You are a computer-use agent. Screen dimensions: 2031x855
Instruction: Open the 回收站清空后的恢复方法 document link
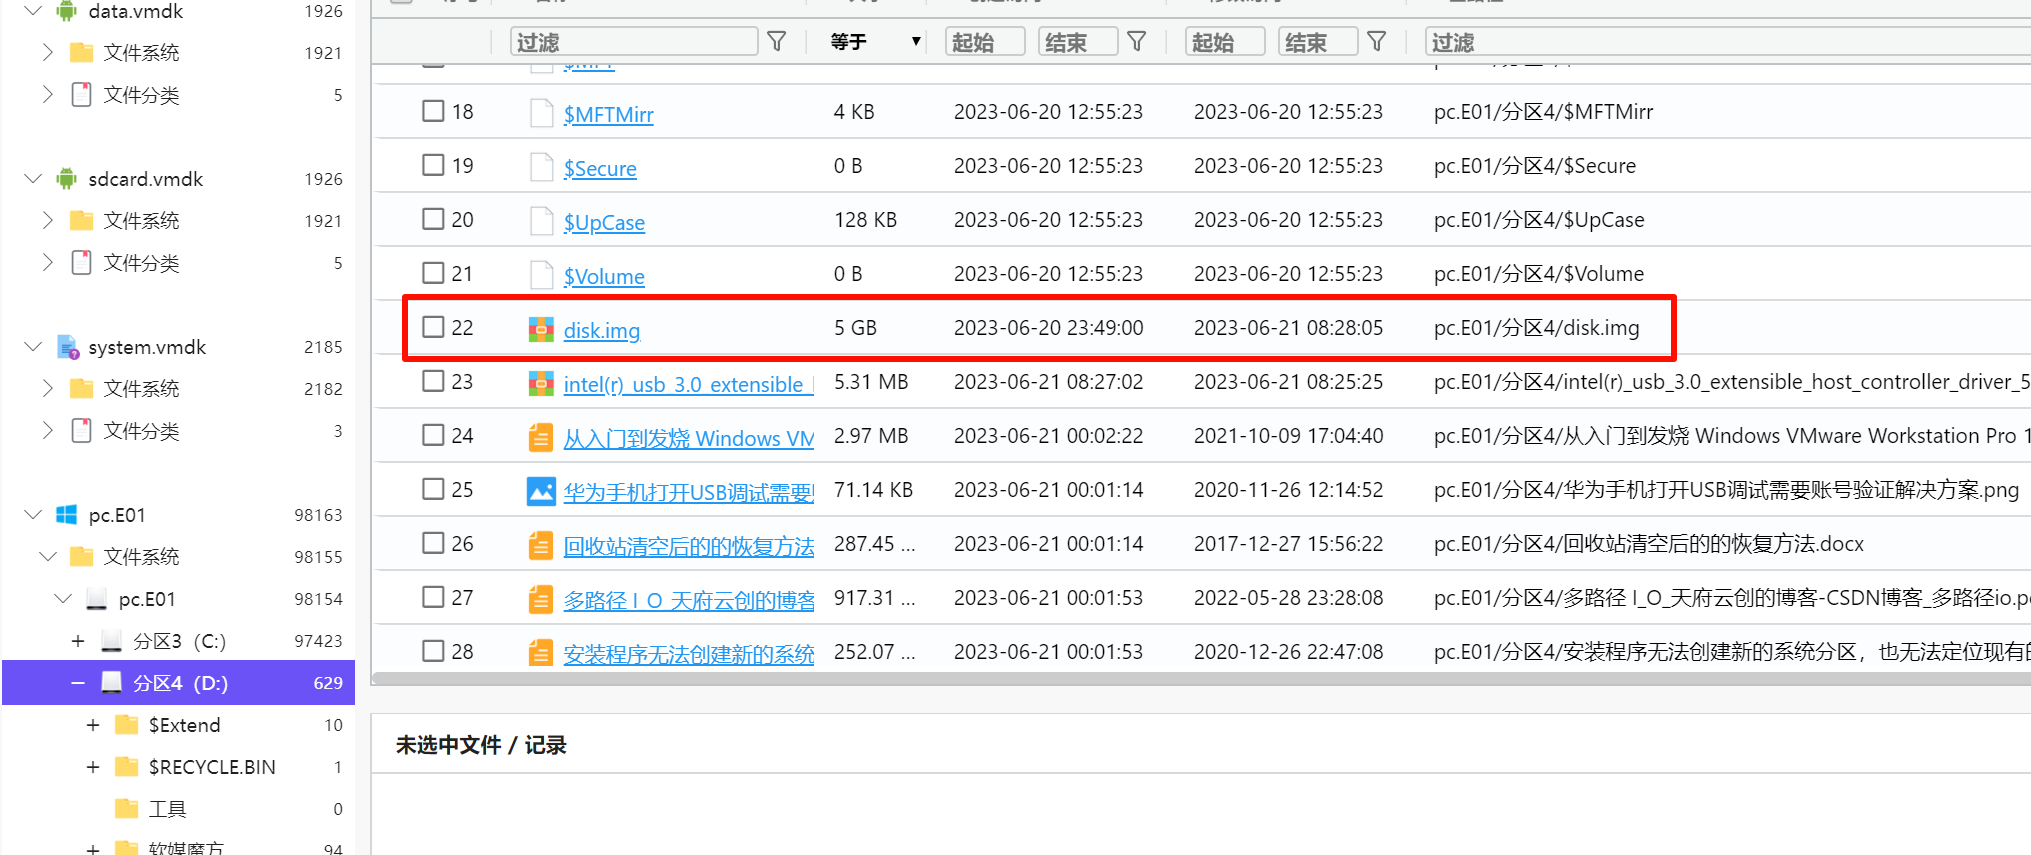pos(688,546)
